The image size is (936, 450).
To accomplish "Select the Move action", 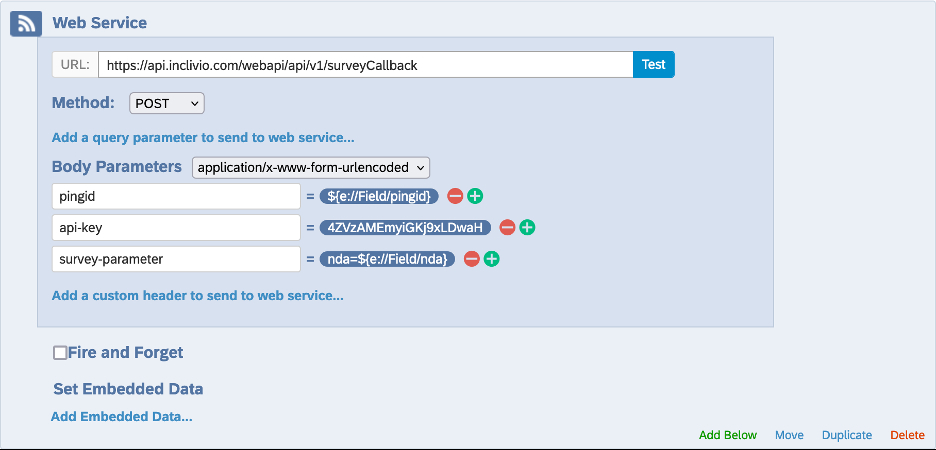I will pos(789,435).
